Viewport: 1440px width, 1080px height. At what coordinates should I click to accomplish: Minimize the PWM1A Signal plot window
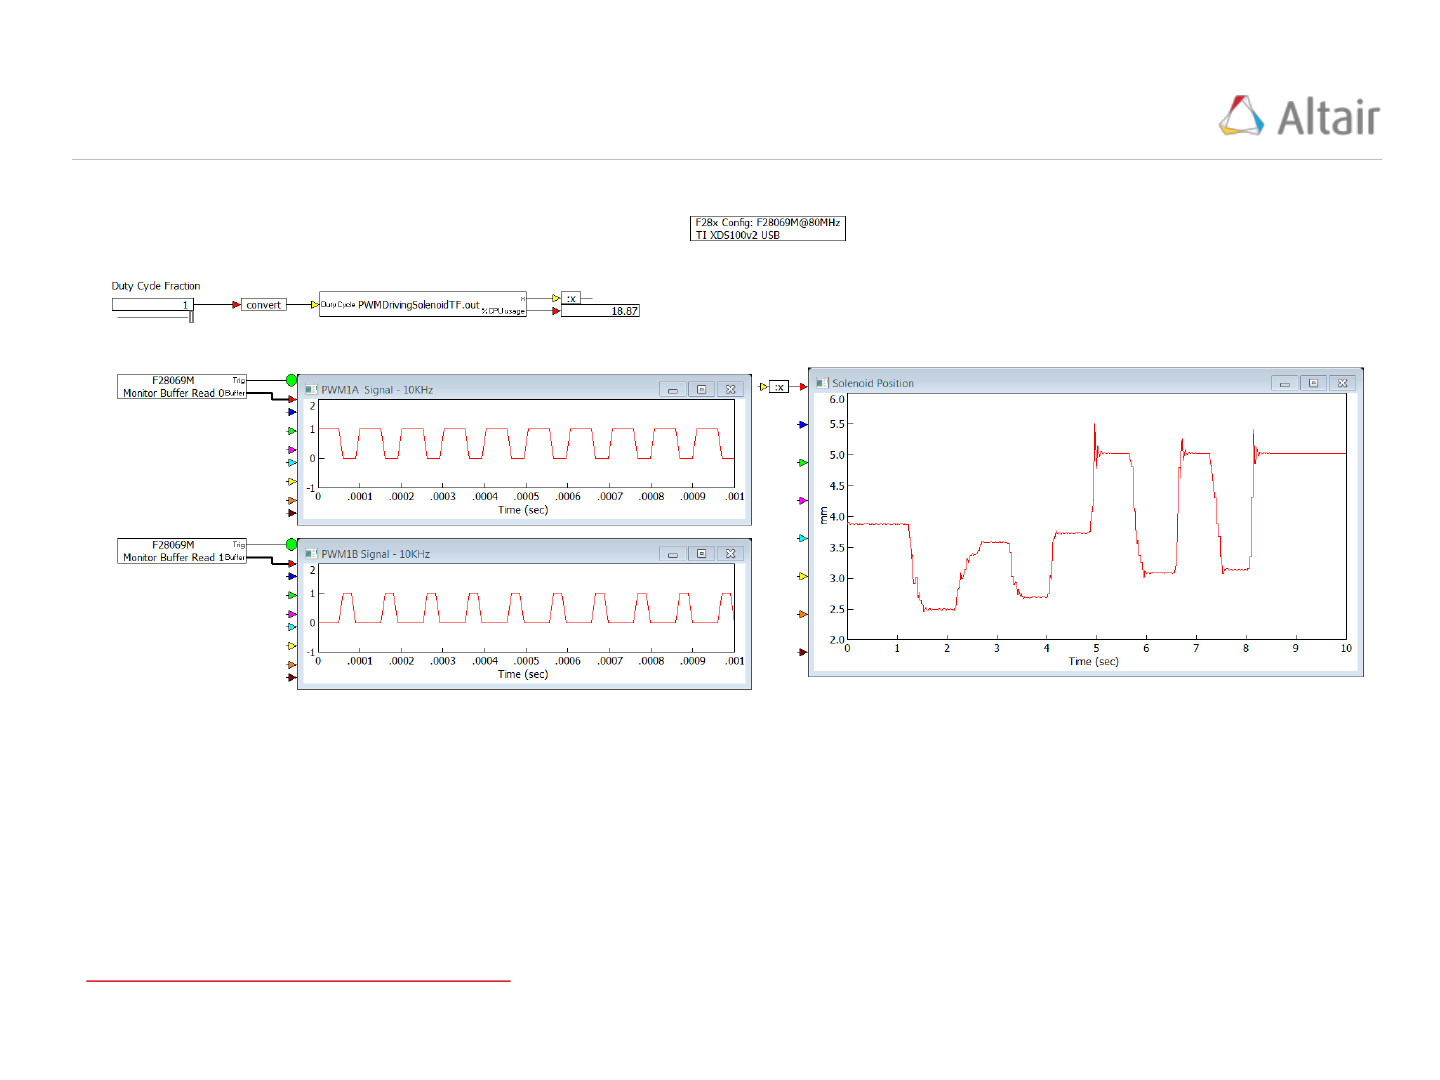673,390
